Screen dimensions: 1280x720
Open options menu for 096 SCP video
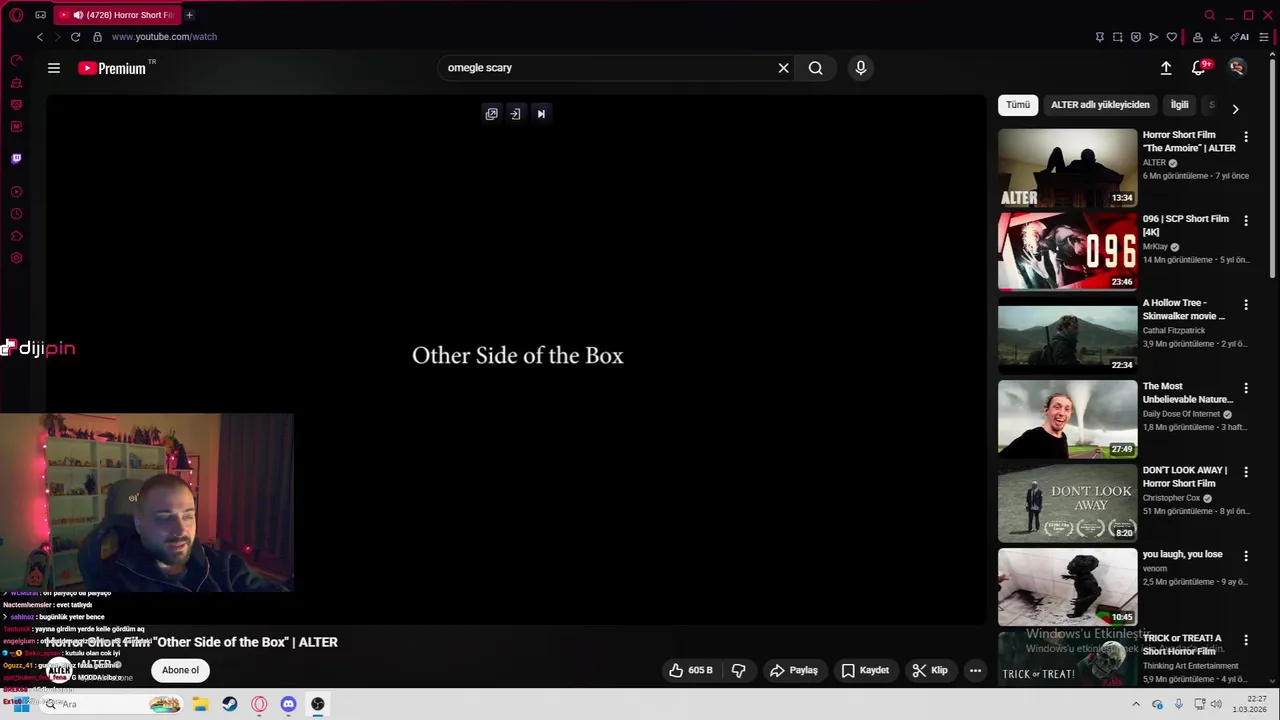point(1246,220)
